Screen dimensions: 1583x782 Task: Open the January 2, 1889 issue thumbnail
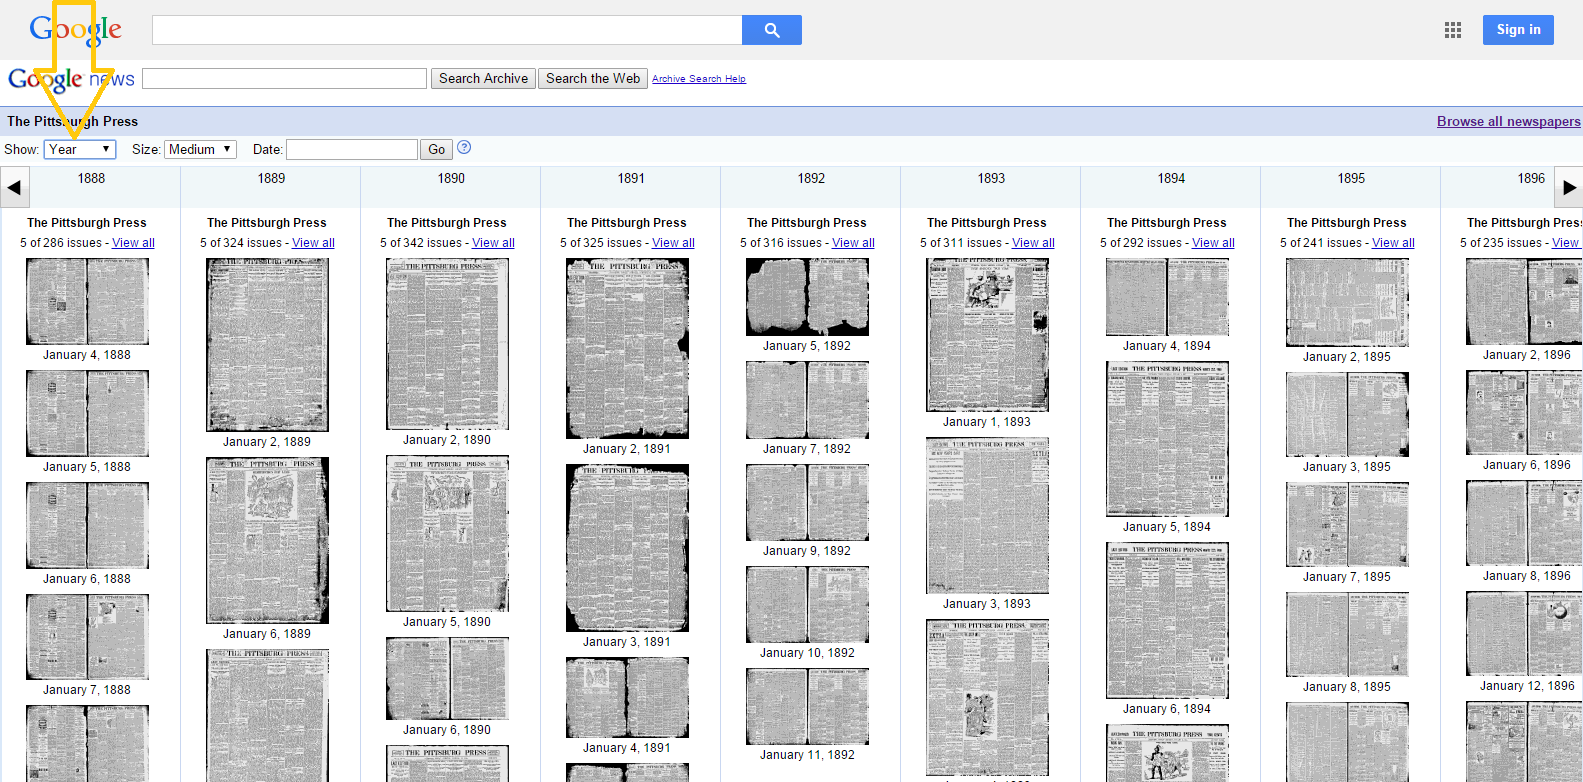click(x=267, y=345)
